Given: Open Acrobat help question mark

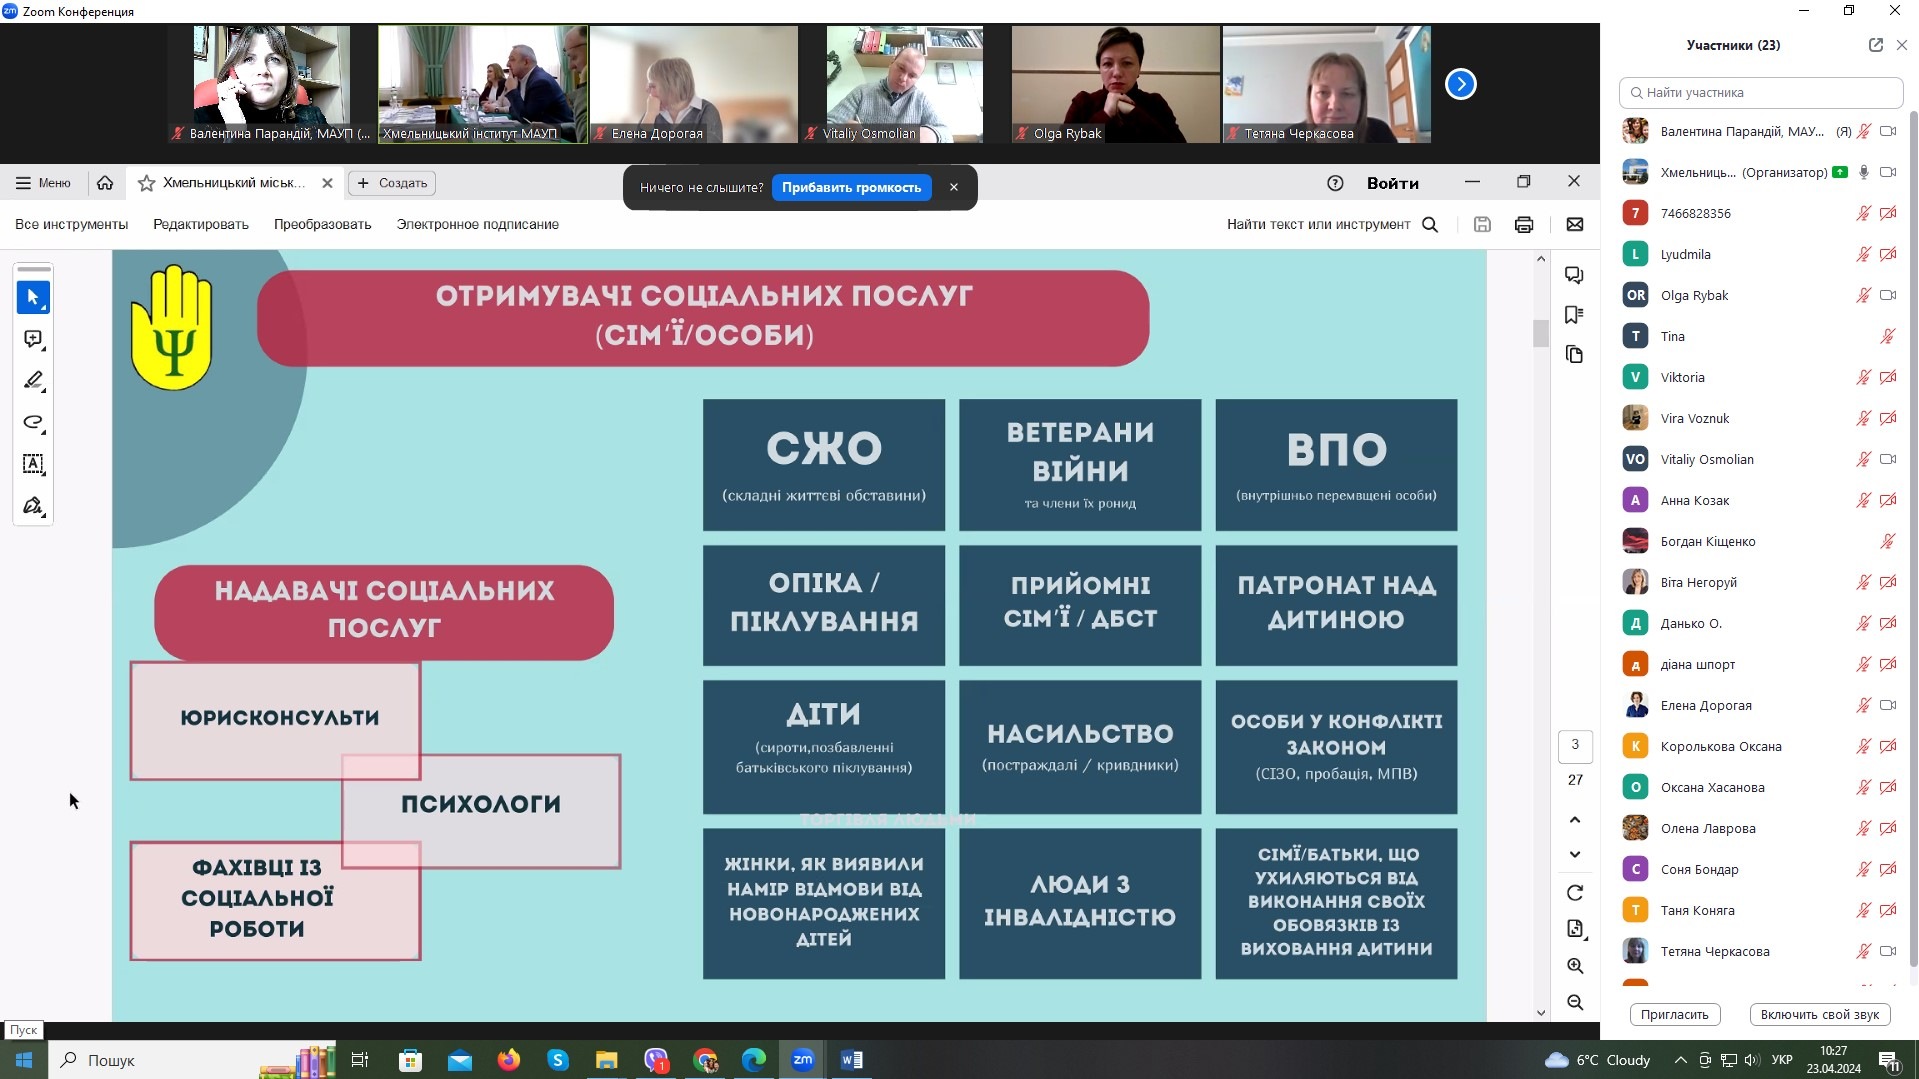Looking at the screenshot, I should tap(1335, 183).
